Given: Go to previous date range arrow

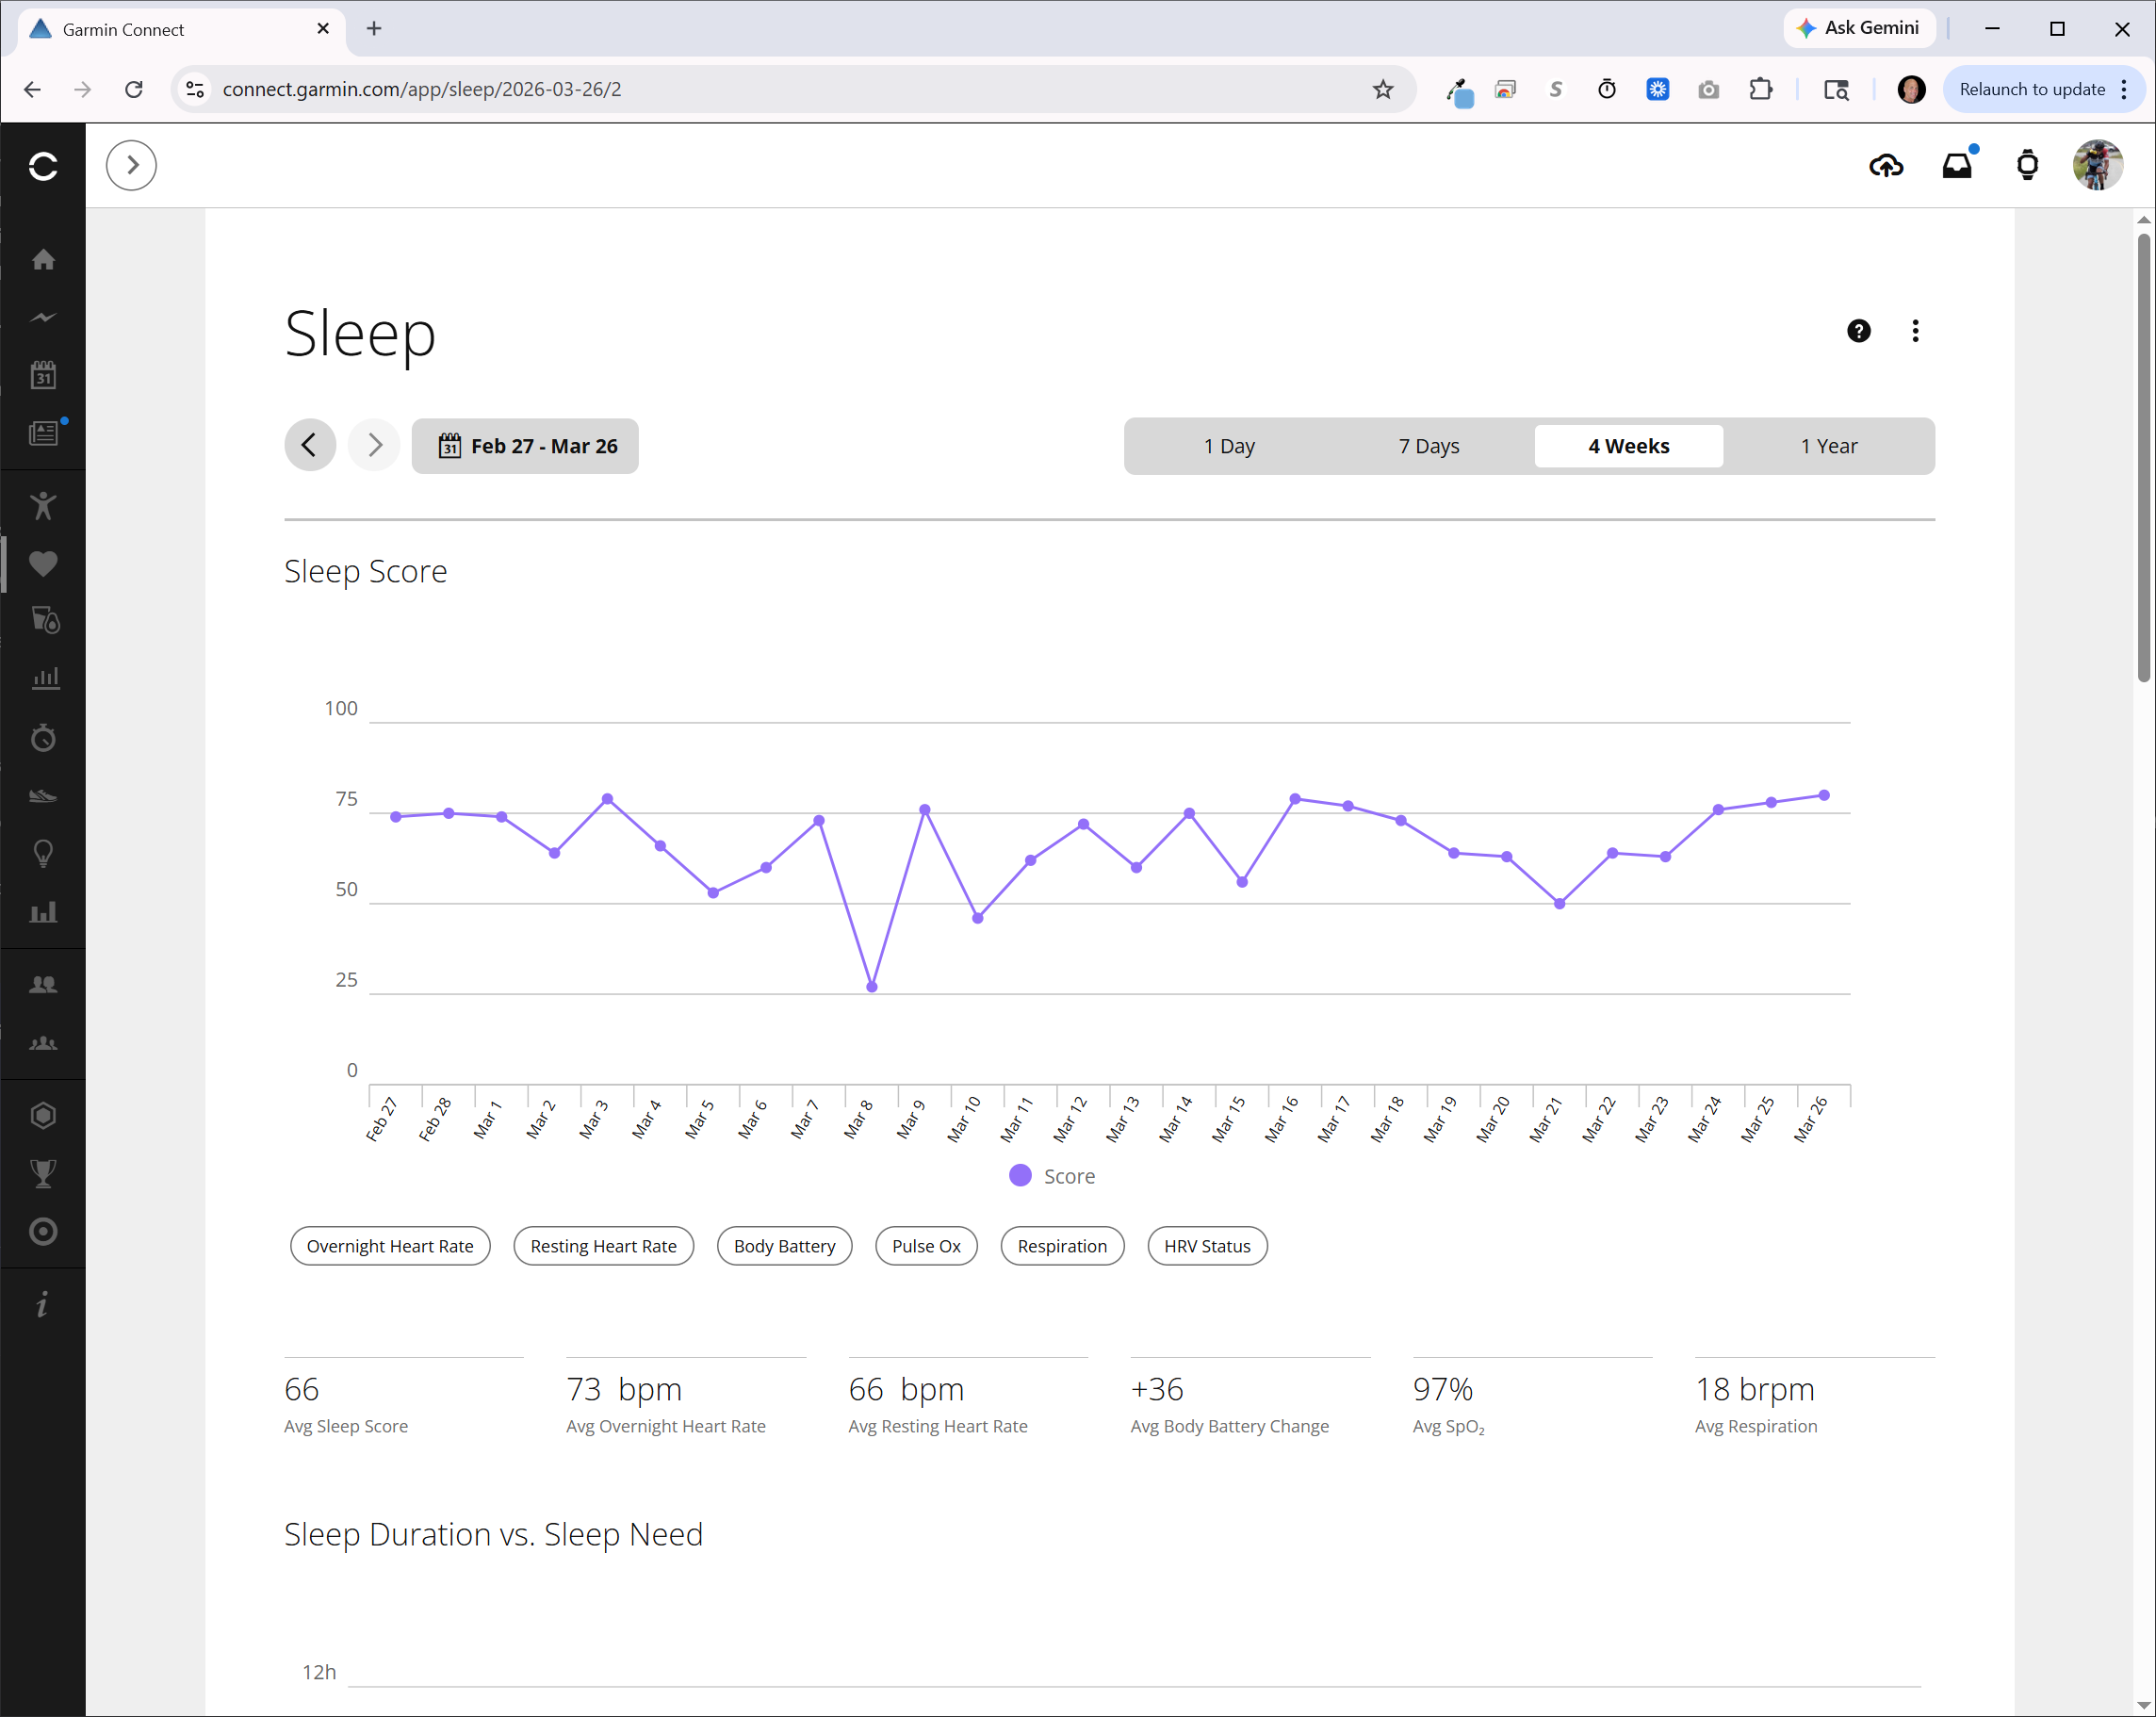Looking at the screenshot, I should (x=310, y=446).
